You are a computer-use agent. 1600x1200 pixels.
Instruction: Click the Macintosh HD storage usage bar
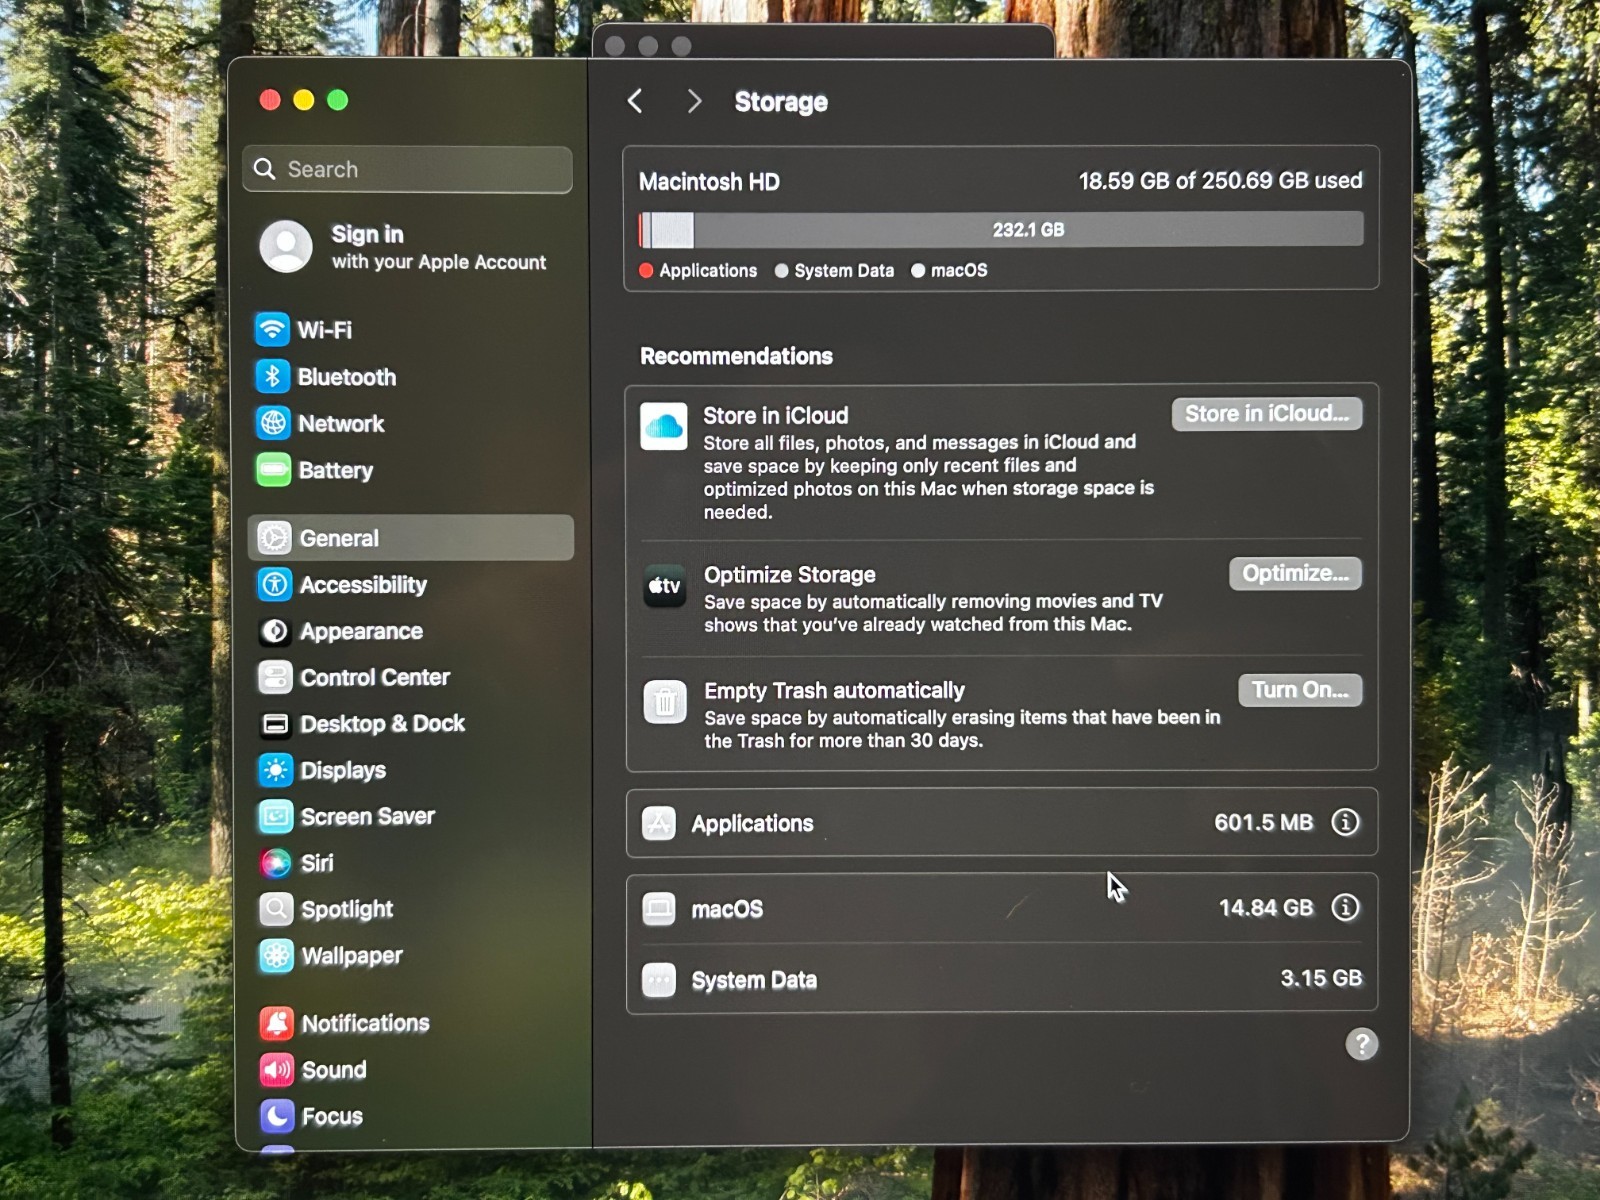point(1000,230)
